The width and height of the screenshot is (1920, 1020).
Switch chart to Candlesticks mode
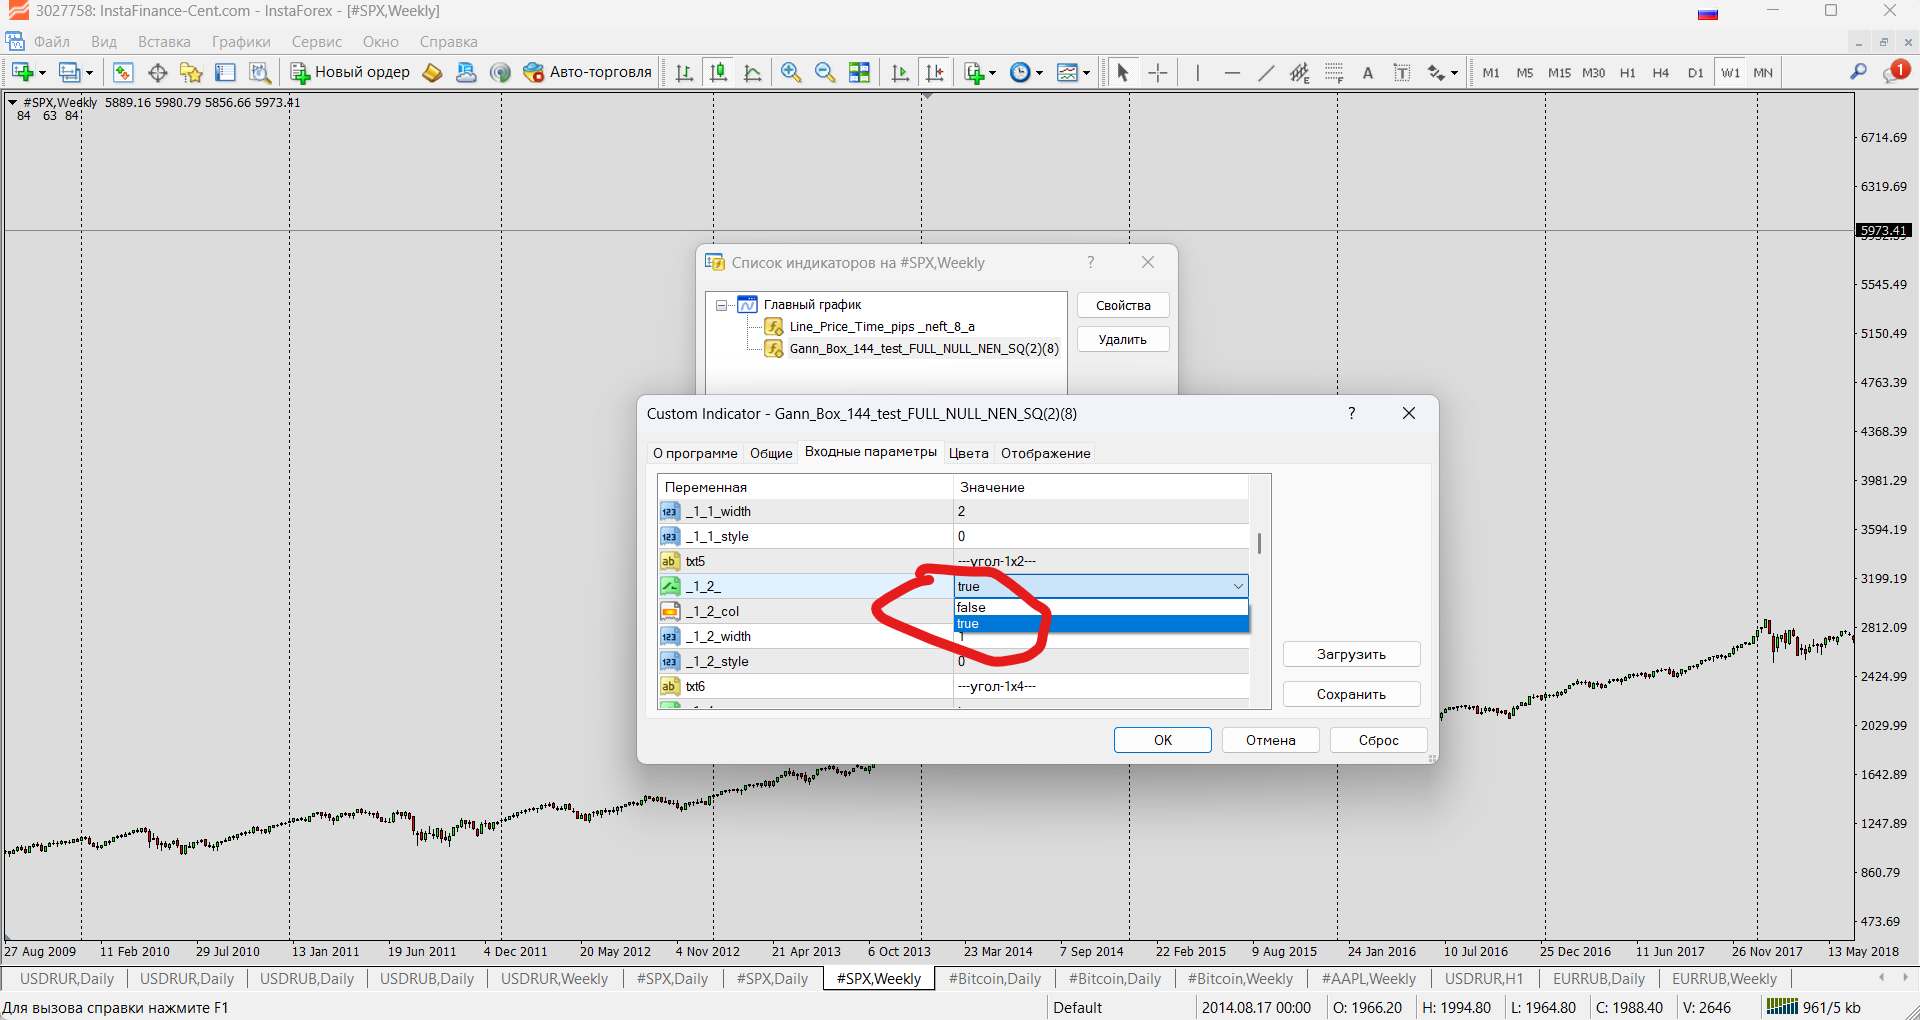point(718,72)
